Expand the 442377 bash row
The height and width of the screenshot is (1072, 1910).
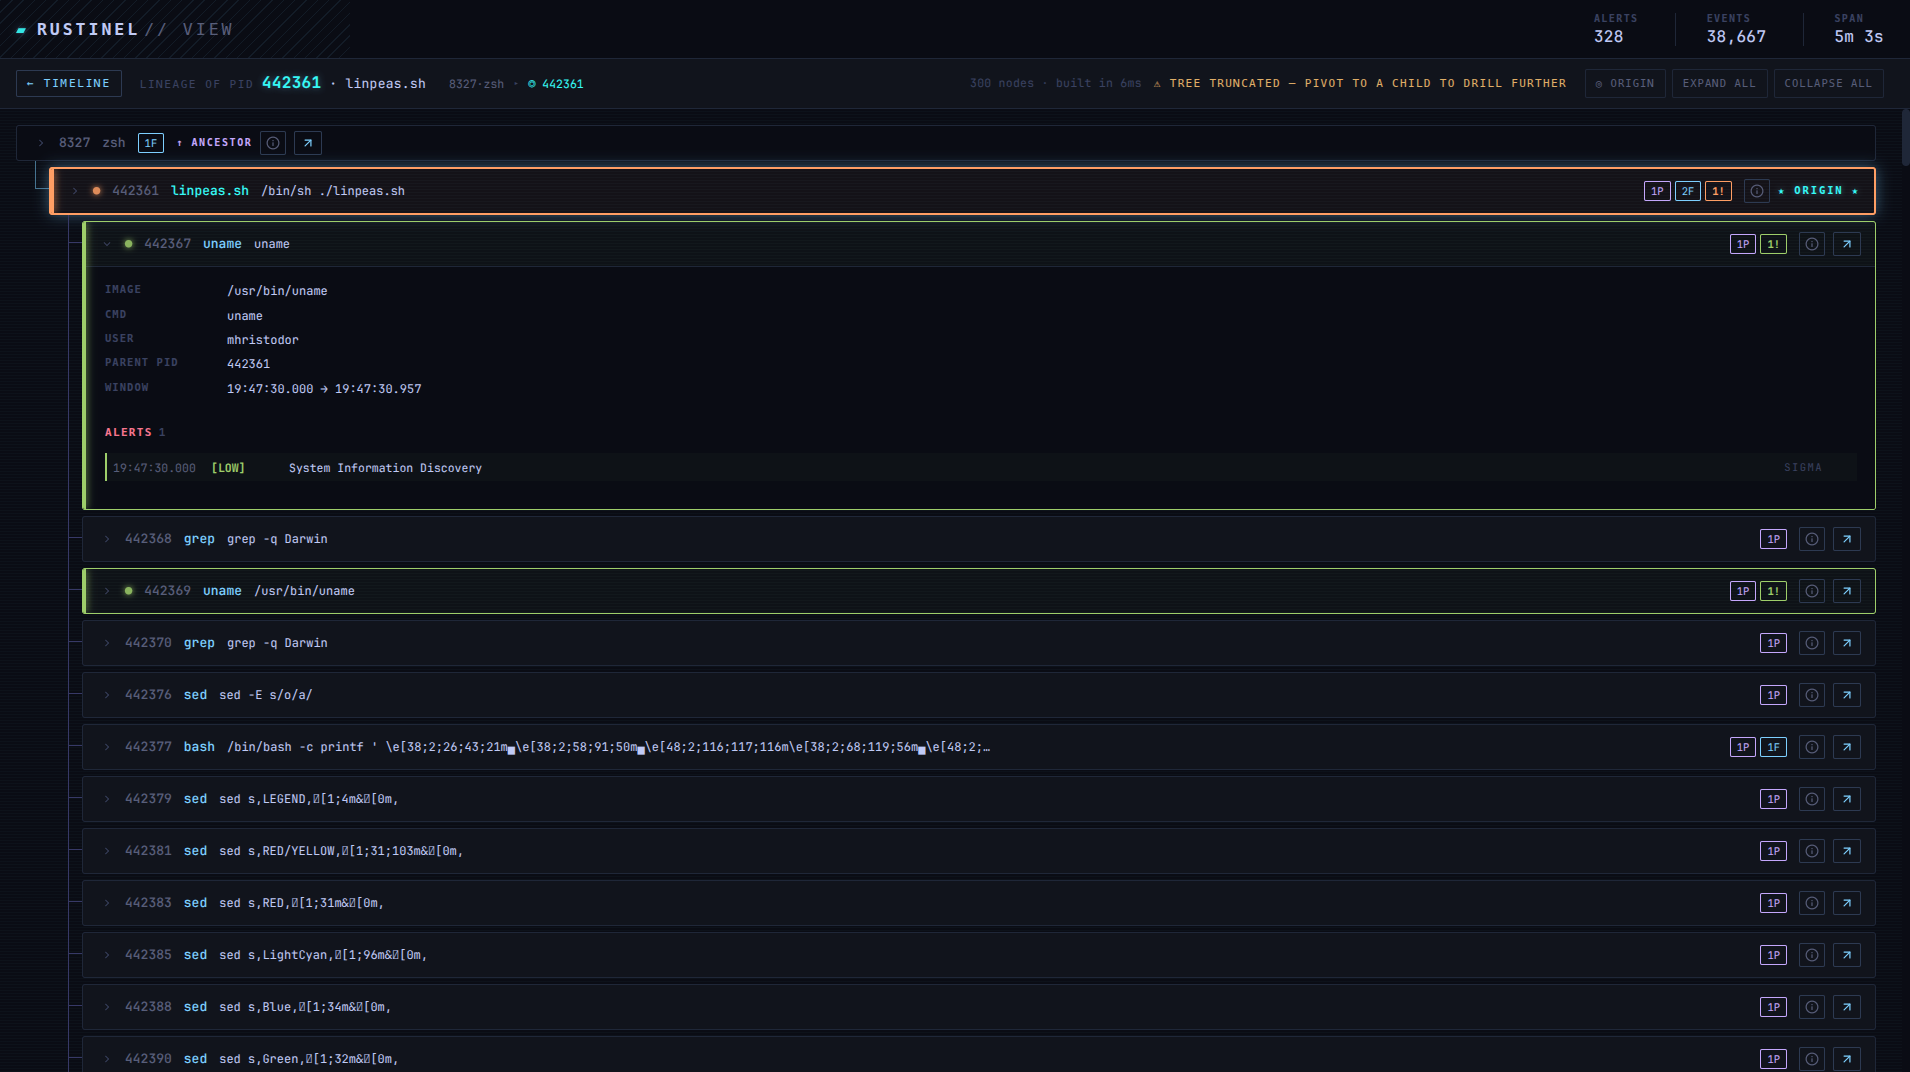pos(107,747)
